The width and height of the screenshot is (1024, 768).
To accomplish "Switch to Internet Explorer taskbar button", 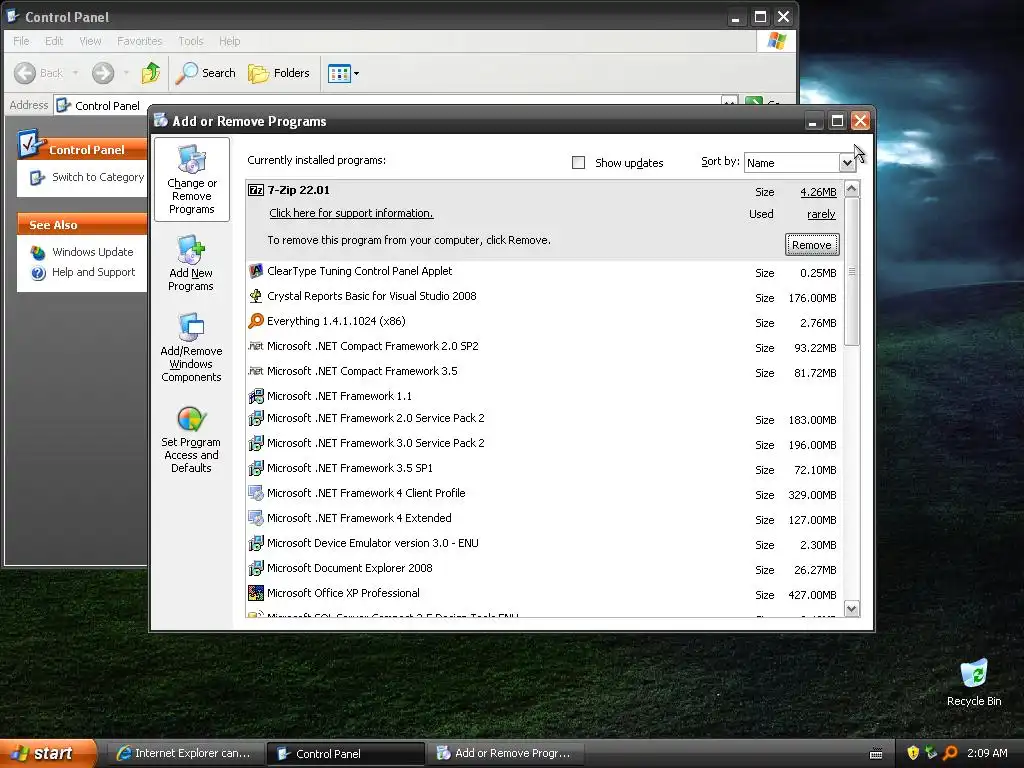I will point(184,753).
